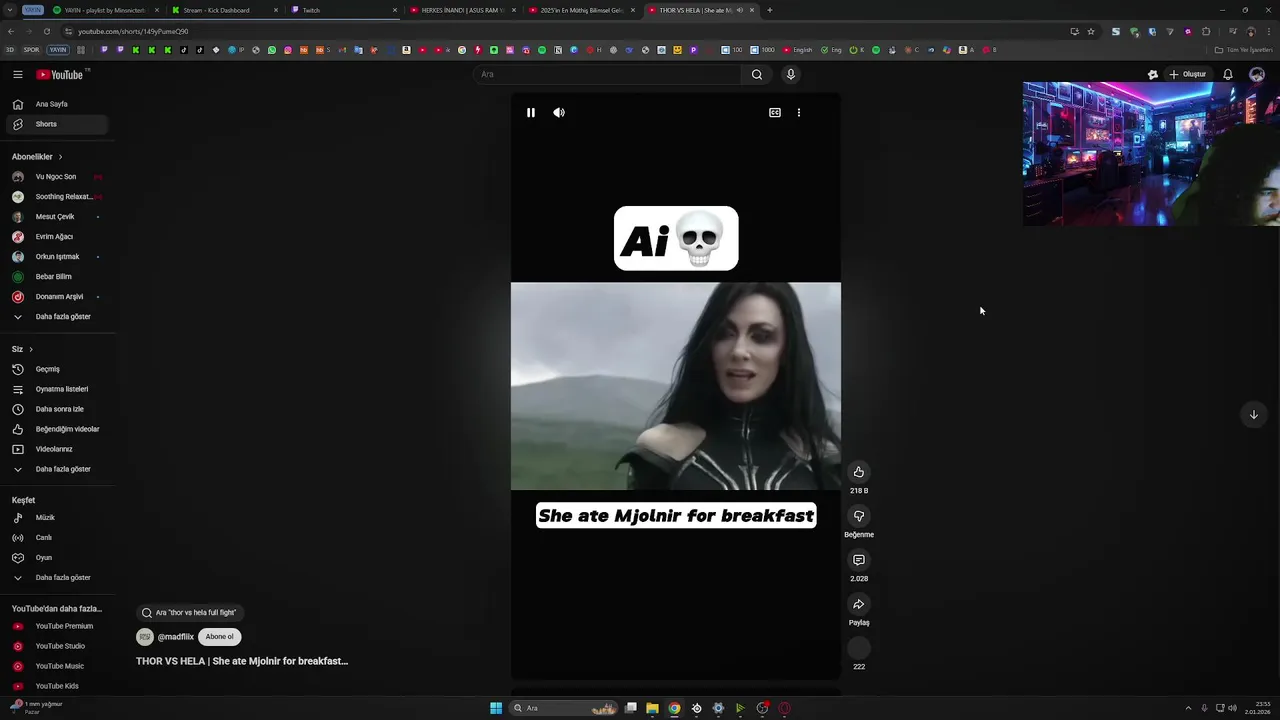The image size is (1280, 720).
Task: Open @madflix channel link
Action: click(x=175, y=637)
